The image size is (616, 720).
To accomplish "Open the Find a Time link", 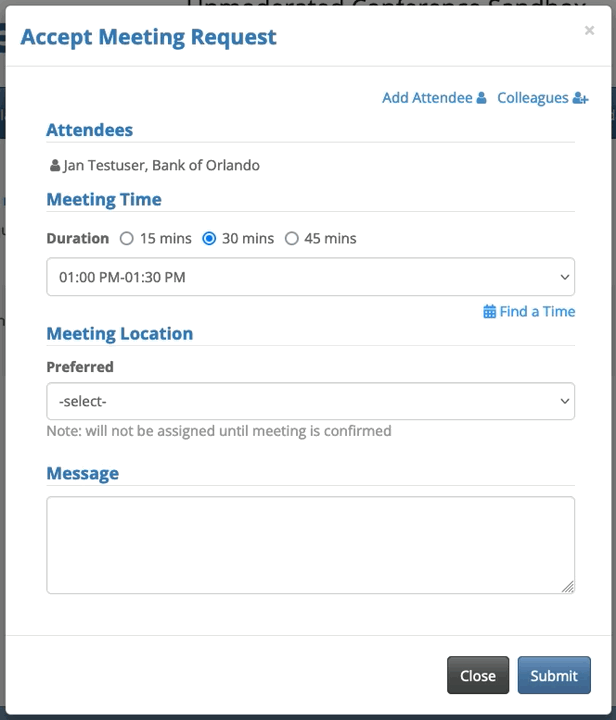I will [537, 312].
